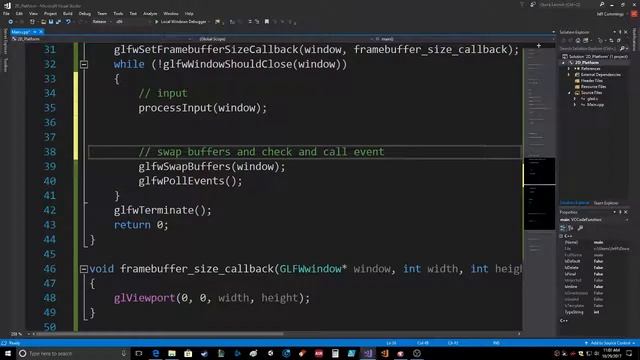This screenshot has height=360, width=640.
Task: Start Local Windows Debugger
Action: [x=180, y=22]
